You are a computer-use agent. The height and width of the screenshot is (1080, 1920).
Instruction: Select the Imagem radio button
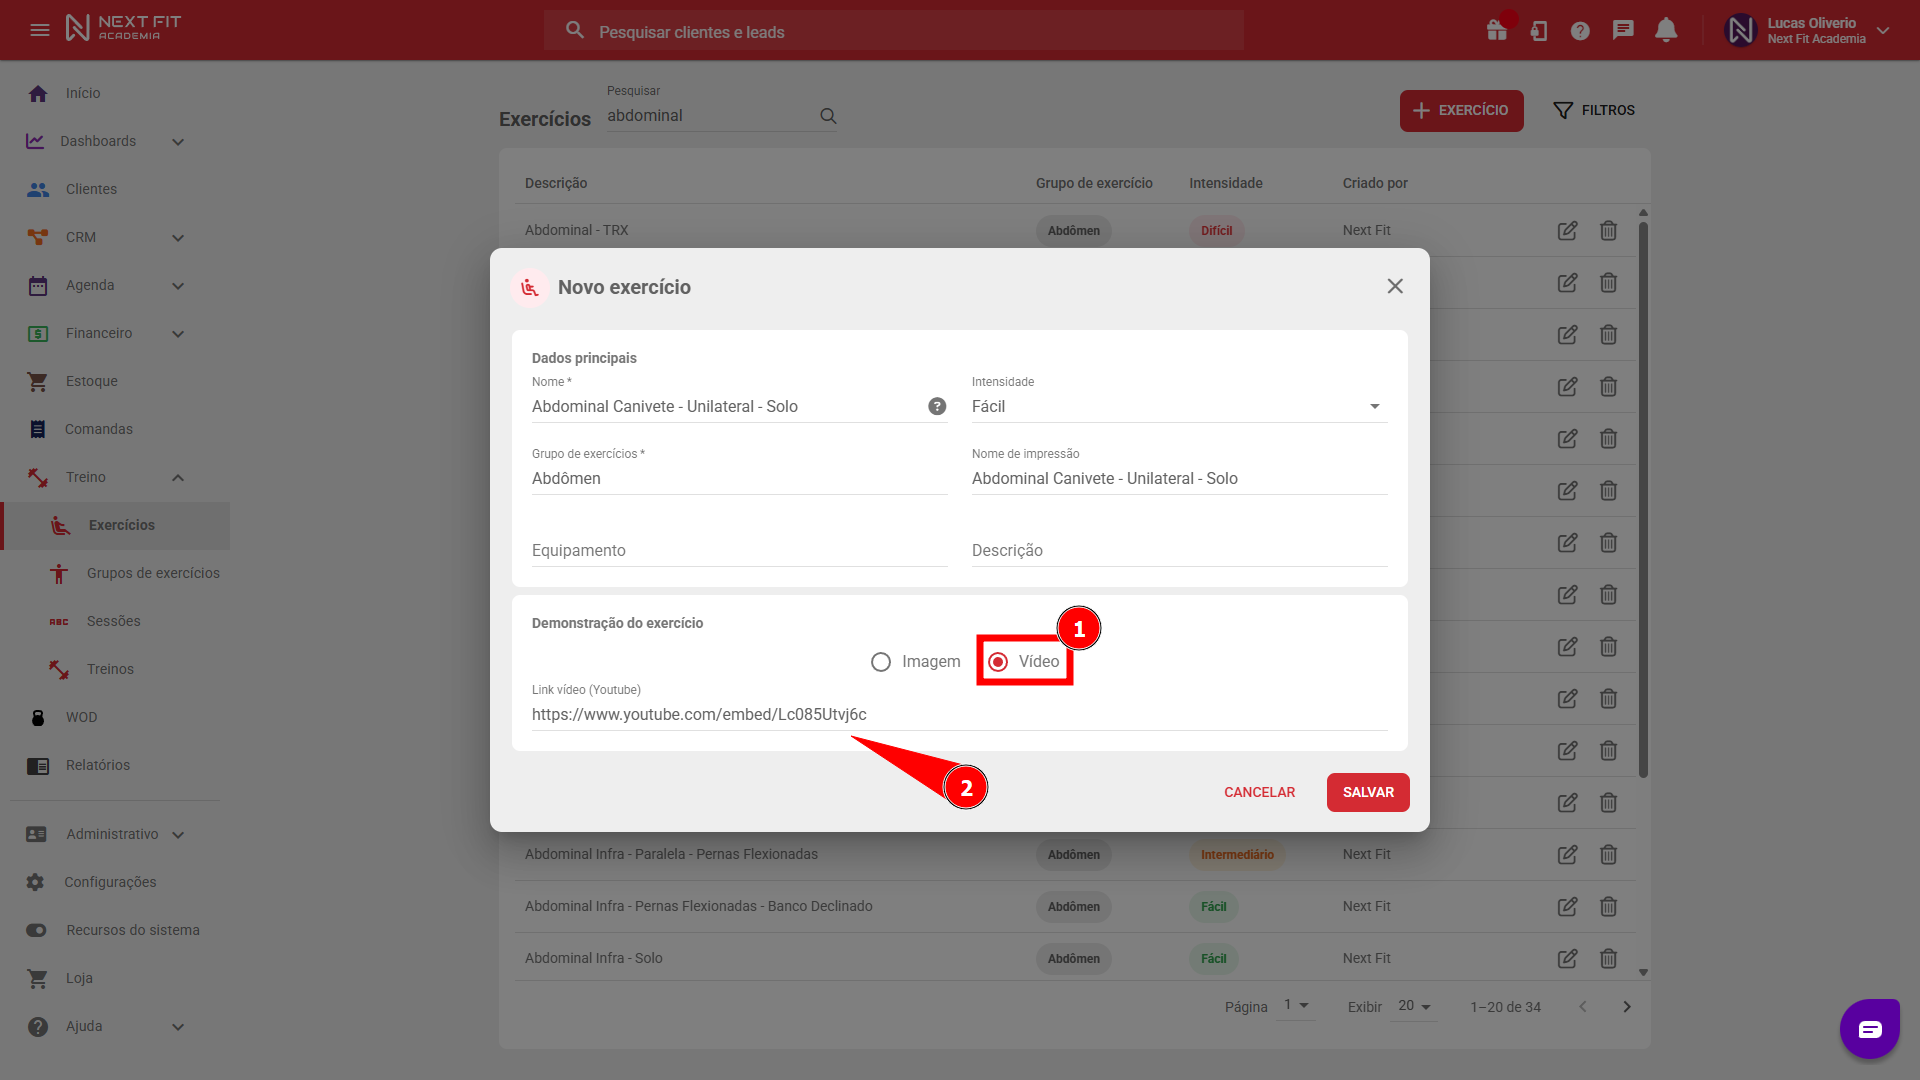coord(881,662)
